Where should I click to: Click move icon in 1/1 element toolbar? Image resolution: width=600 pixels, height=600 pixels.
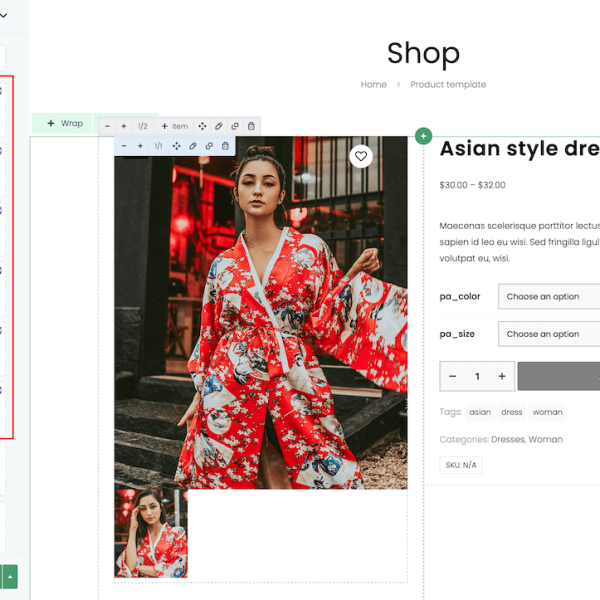176,146
